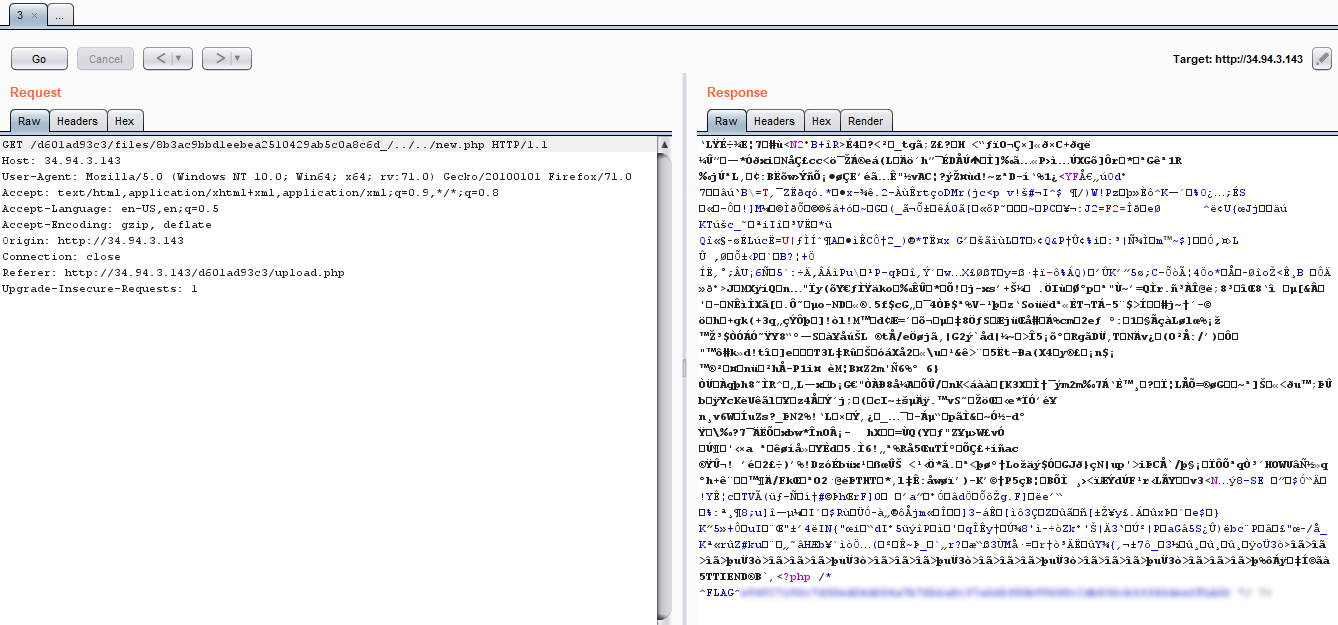The width and height of the screenshot is (1338, 625).
Task: Click the request vertical scrollbar track
Action: 664,400
